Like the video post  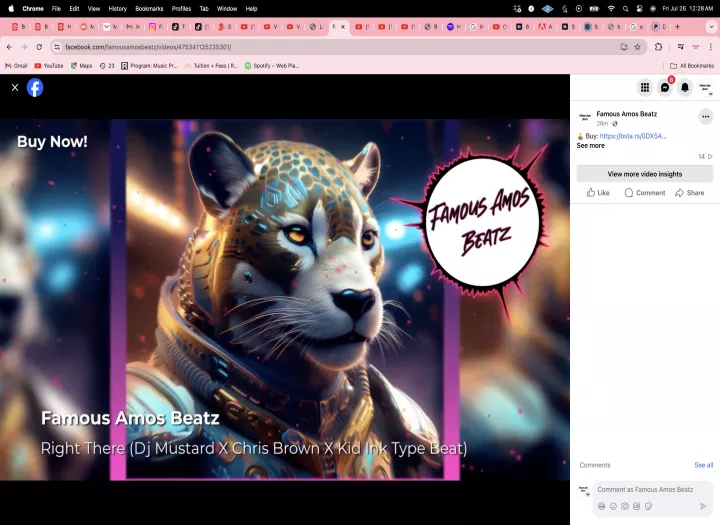pyautogui.click(x=598, y=193)
